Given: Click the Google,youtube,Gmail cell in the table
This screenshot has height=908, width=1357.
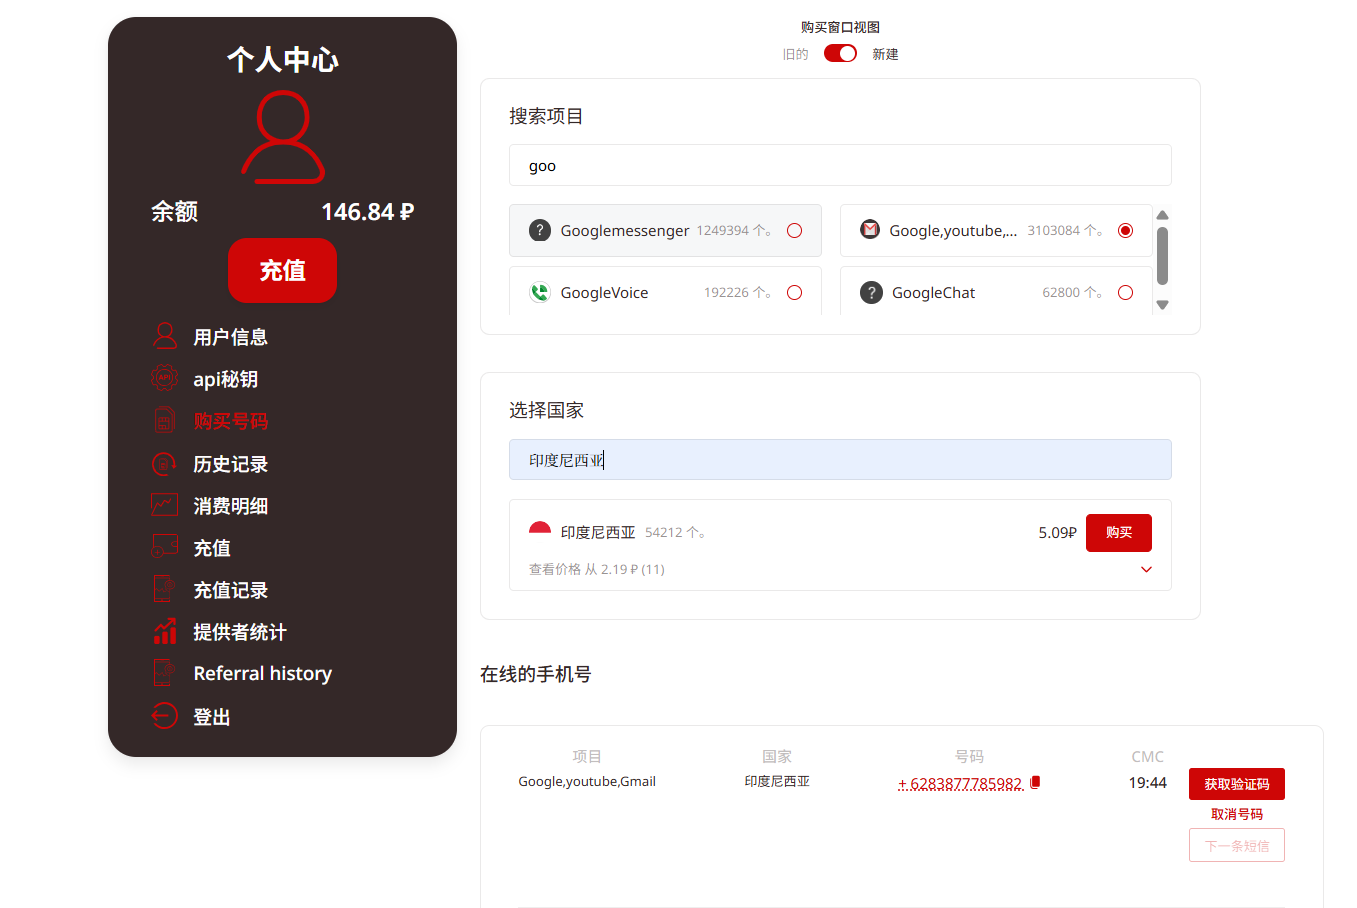Looking at the screenshot, I should (x=587, y=781).
